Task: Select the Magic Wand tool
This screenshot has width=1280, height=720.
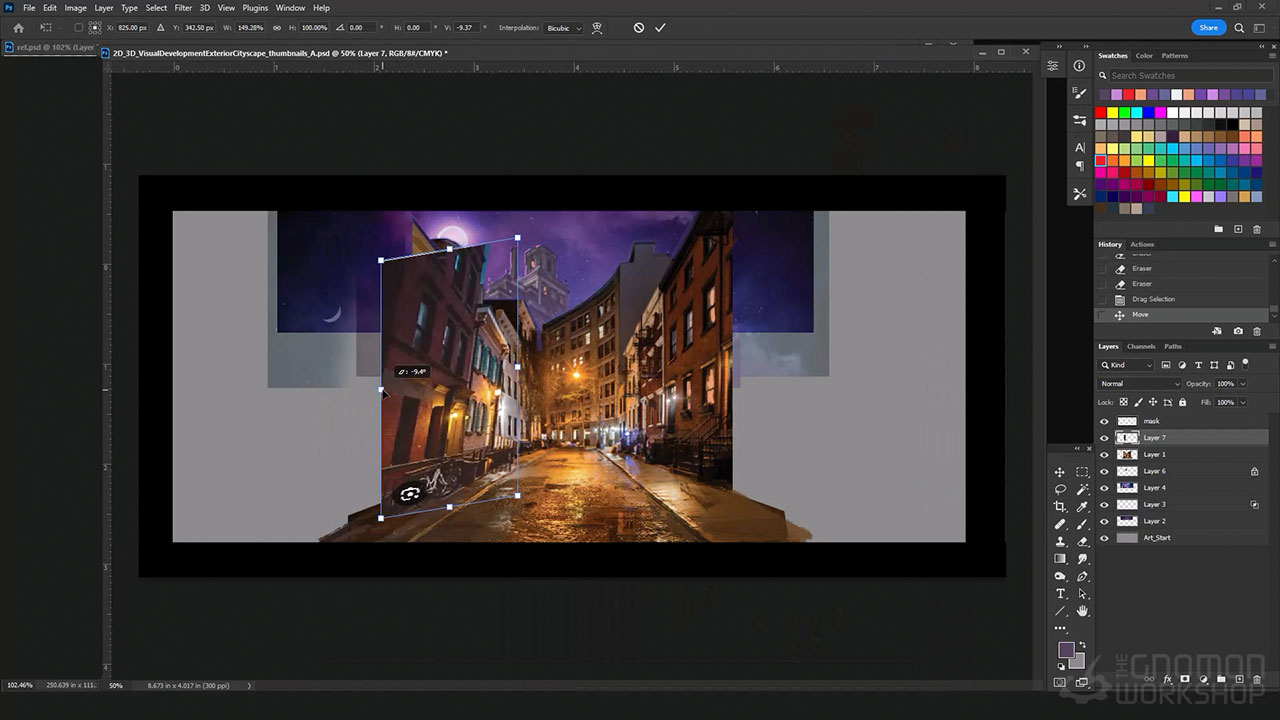Action: (x=1082, y=489)
